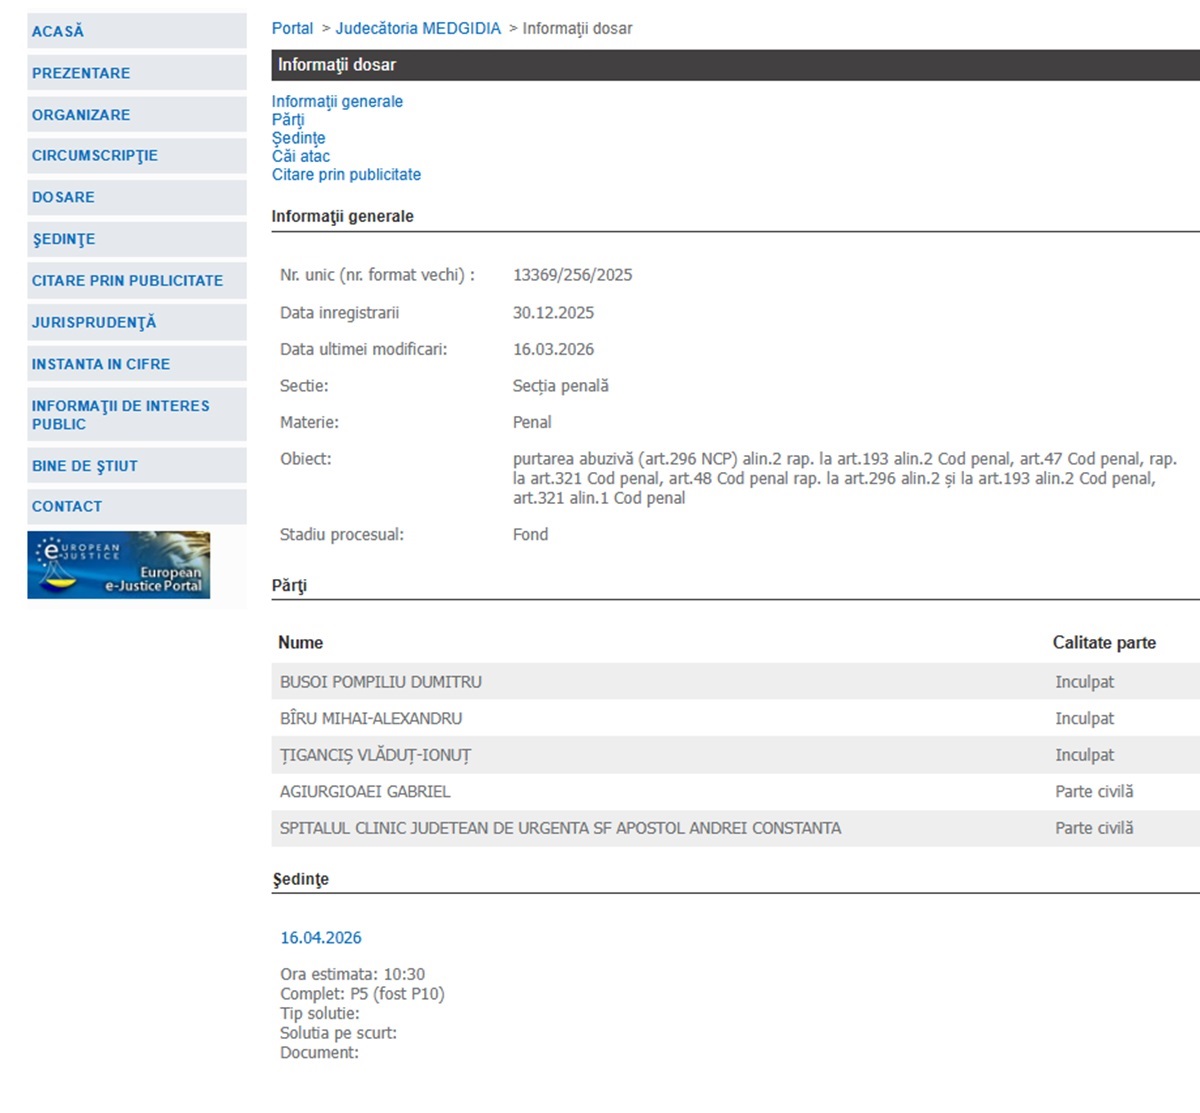Click the Portal breadcrumb link
Screen dimensions: 1200x1113
292,29
